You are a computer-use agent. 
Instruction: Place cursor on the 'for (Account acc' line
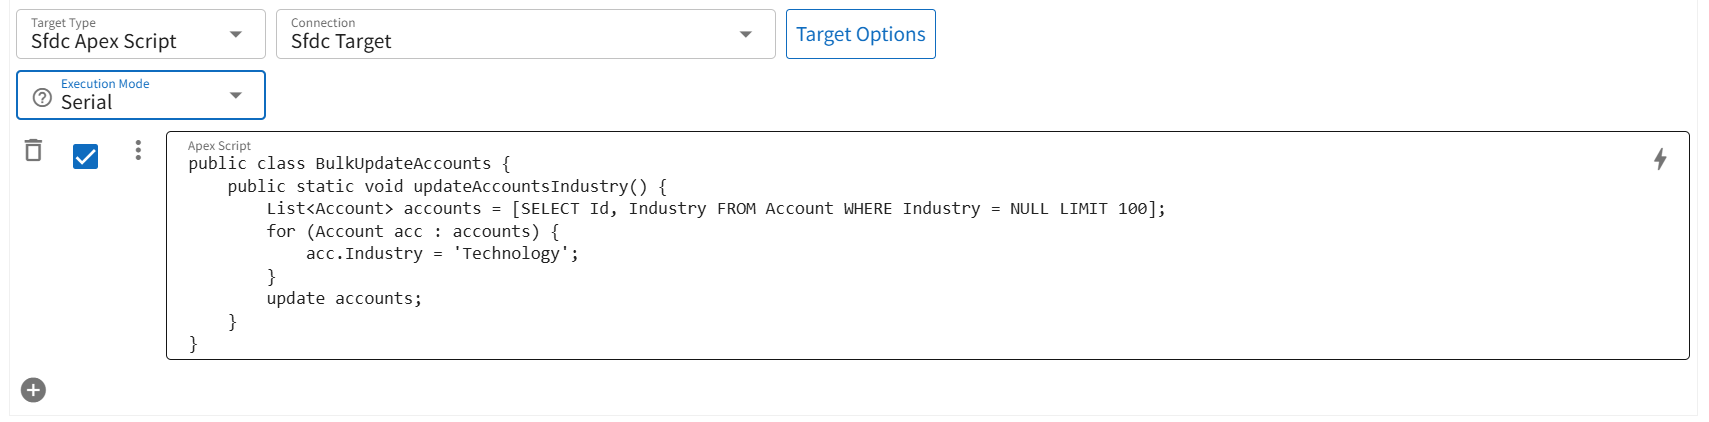coord(412,232)
